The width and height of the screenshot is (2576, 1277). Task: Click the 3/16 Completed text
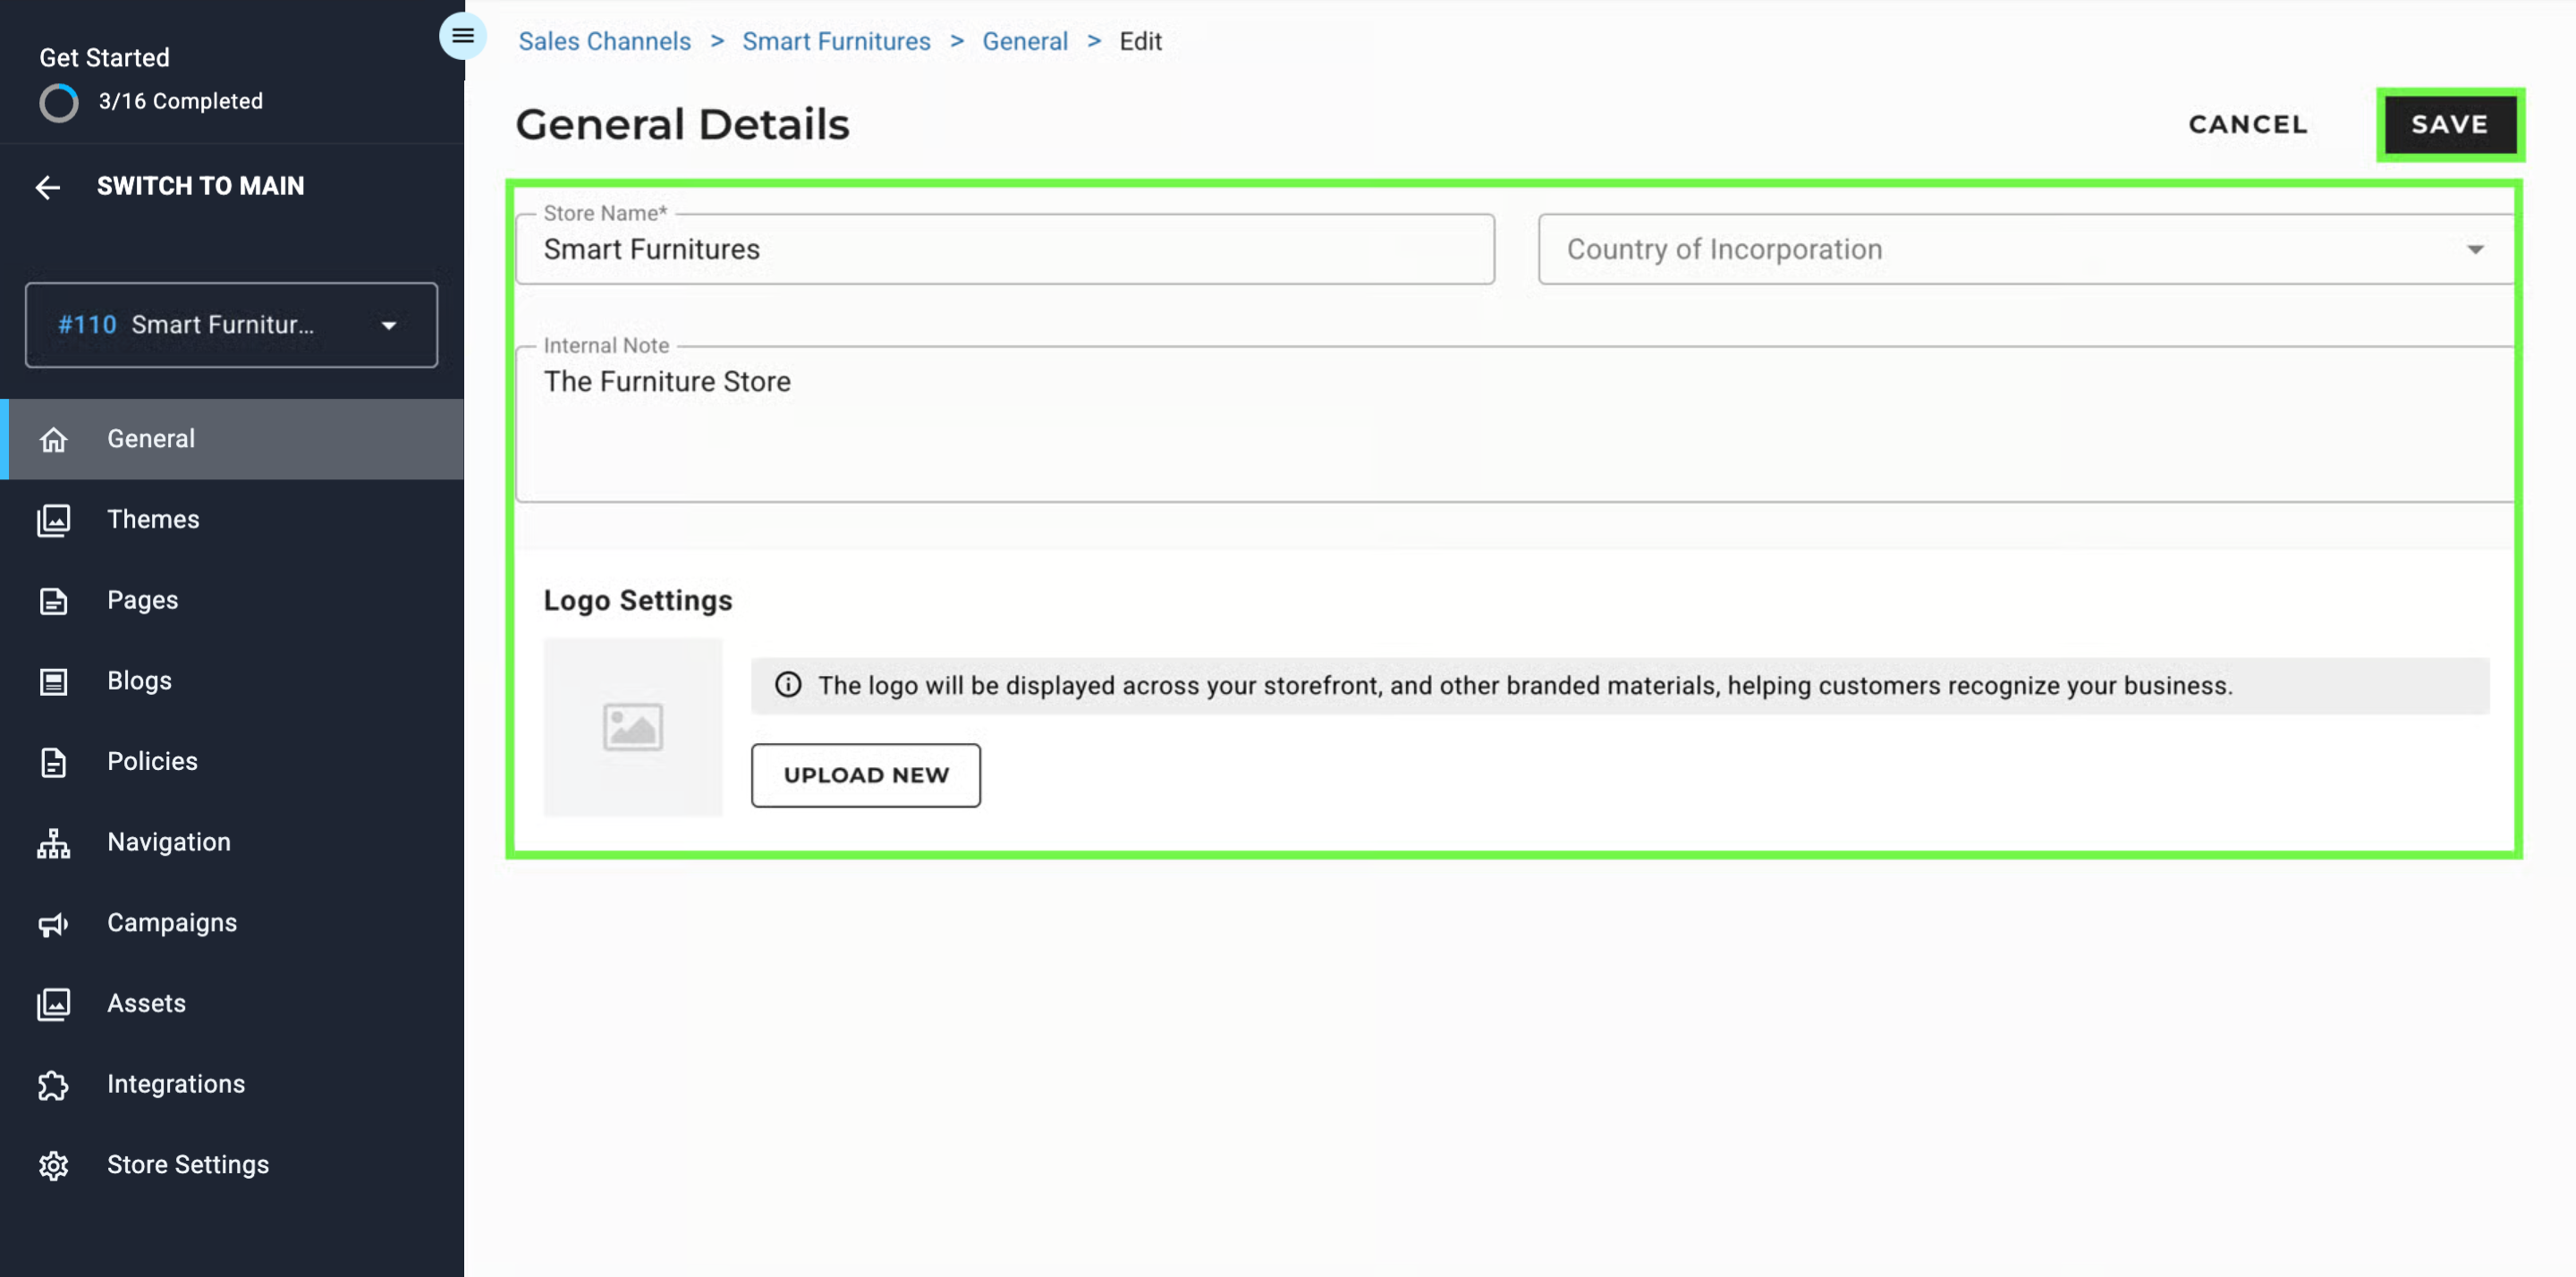coord(181,102)
